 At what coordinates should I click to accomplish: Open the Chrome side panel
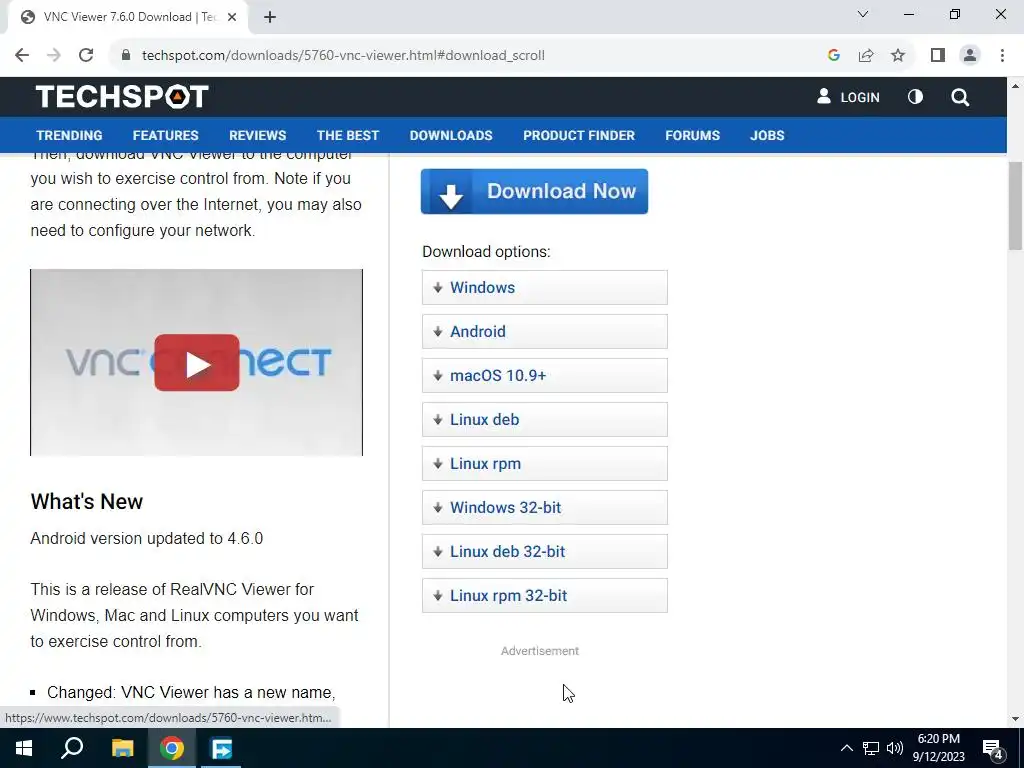click(938, 55)
